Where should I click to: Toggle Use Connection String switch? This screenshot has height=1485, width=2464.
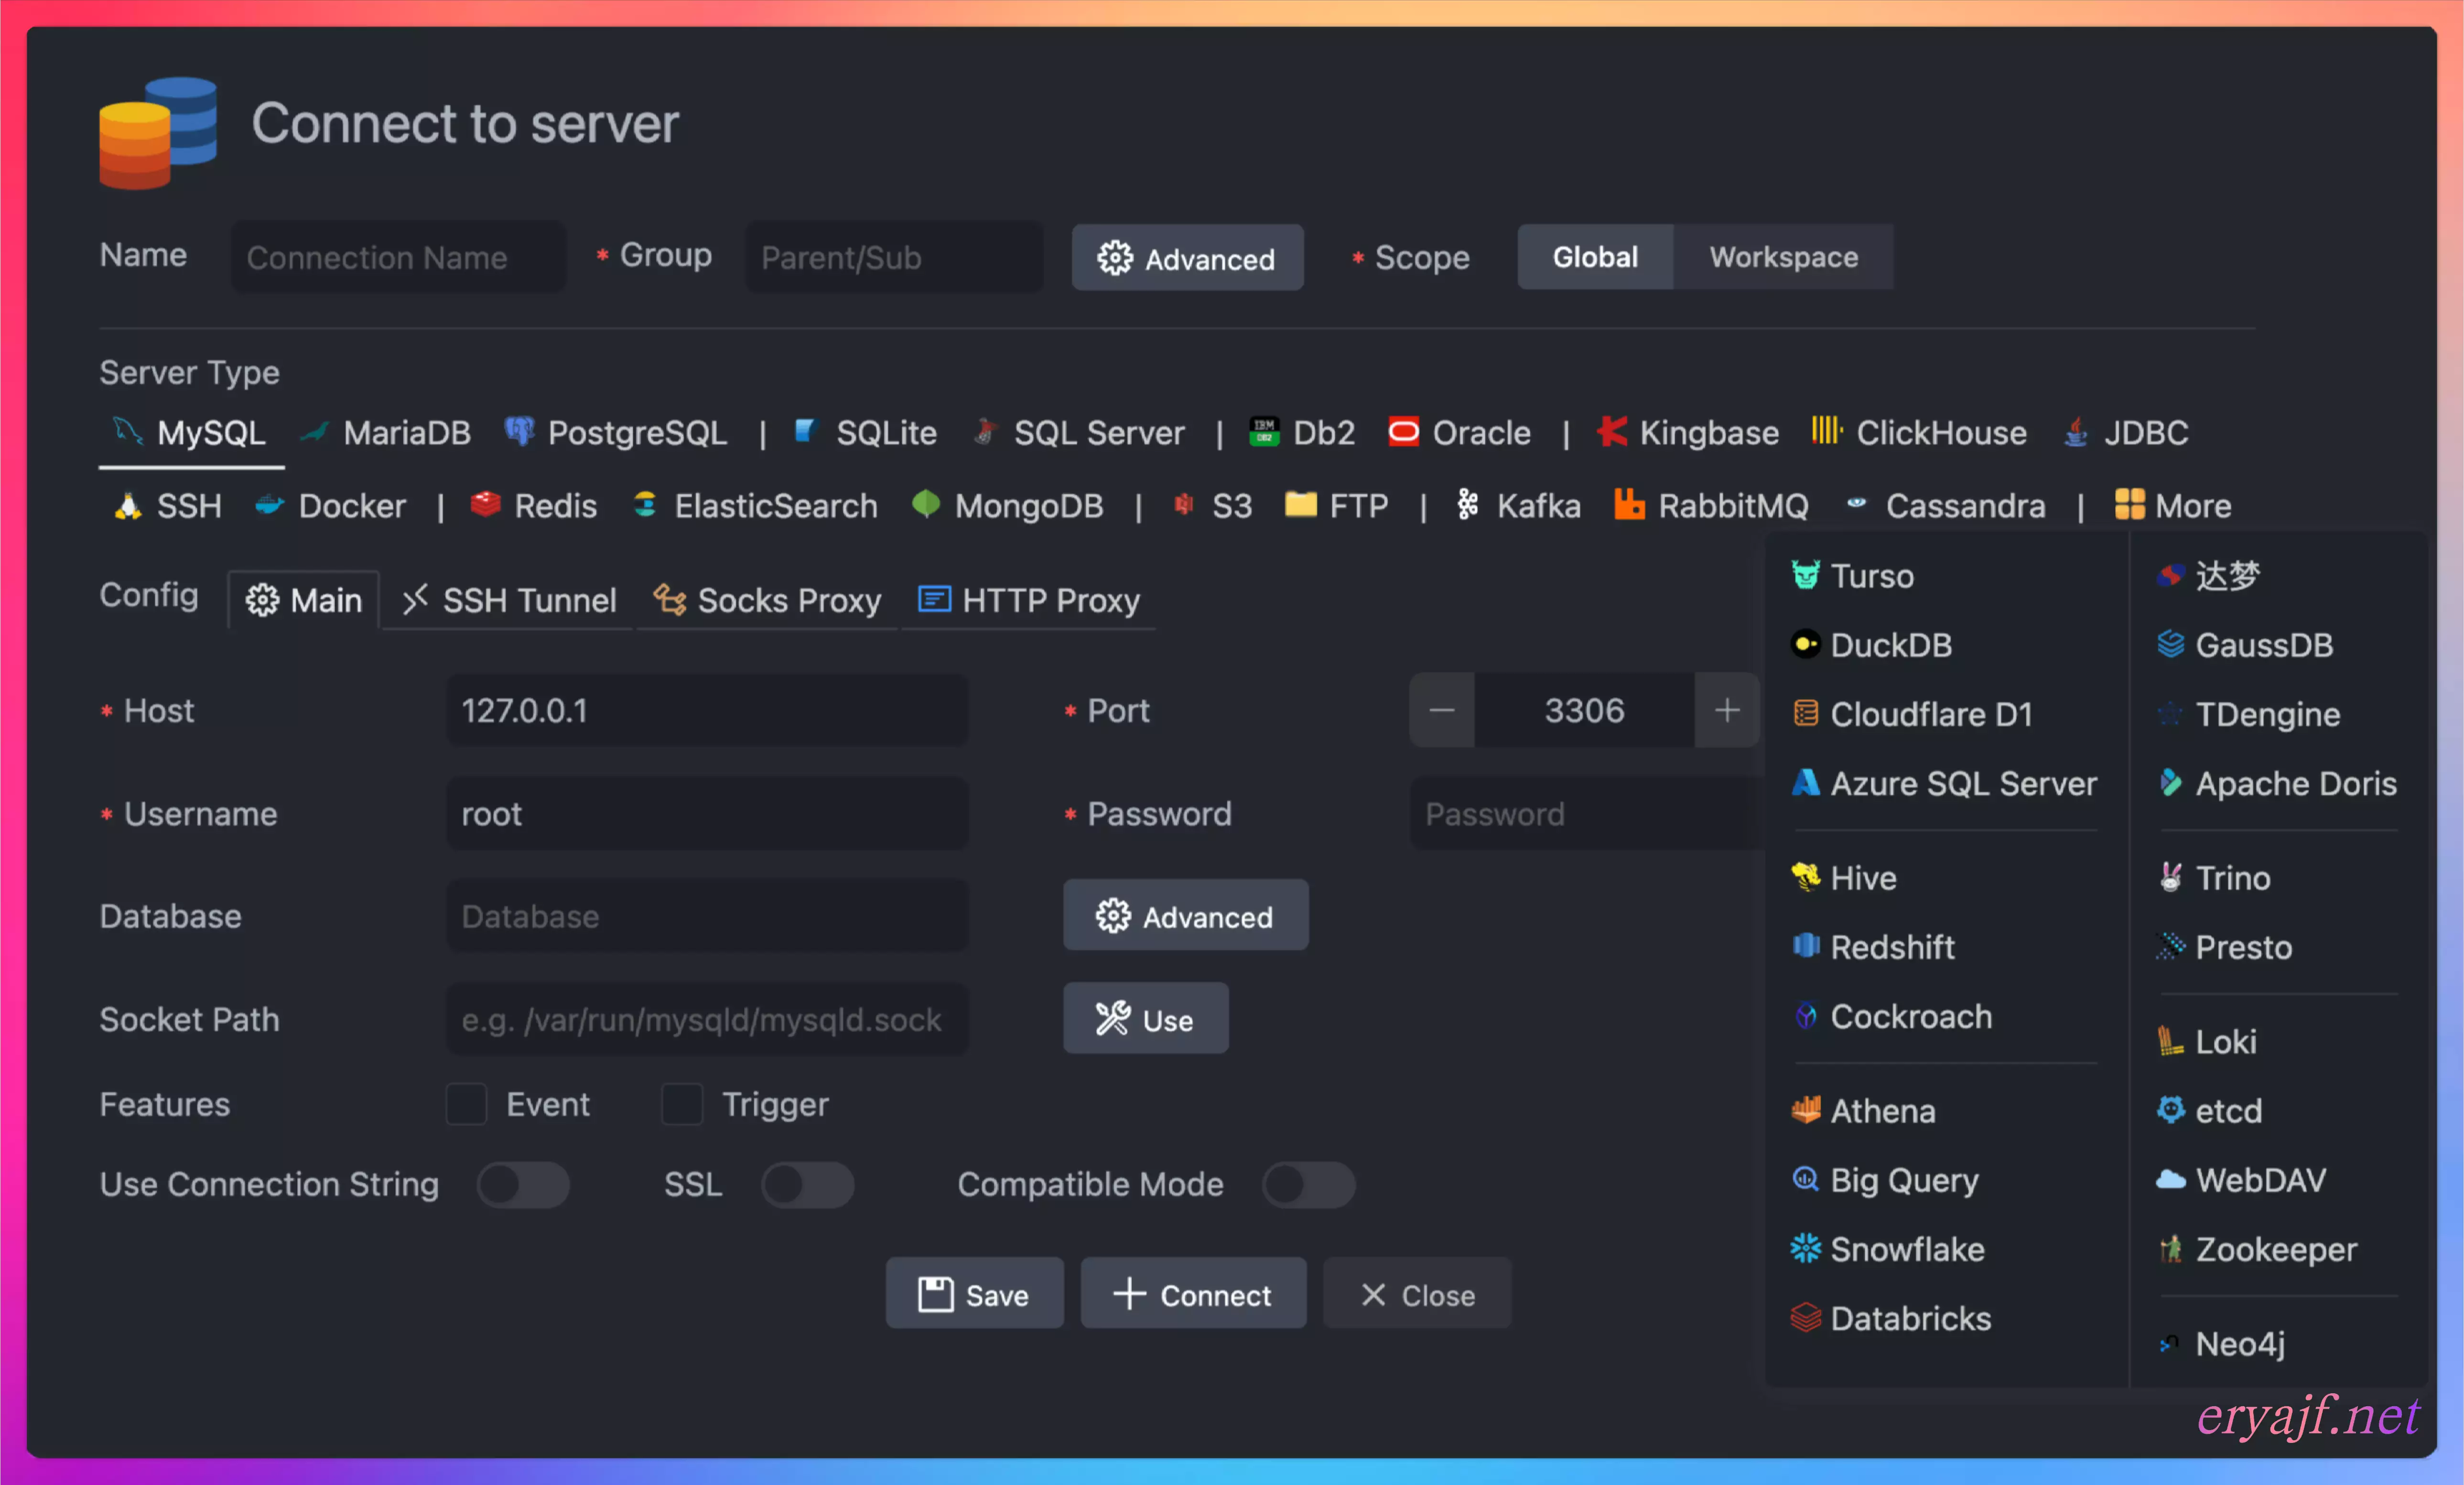point(523,1185)
